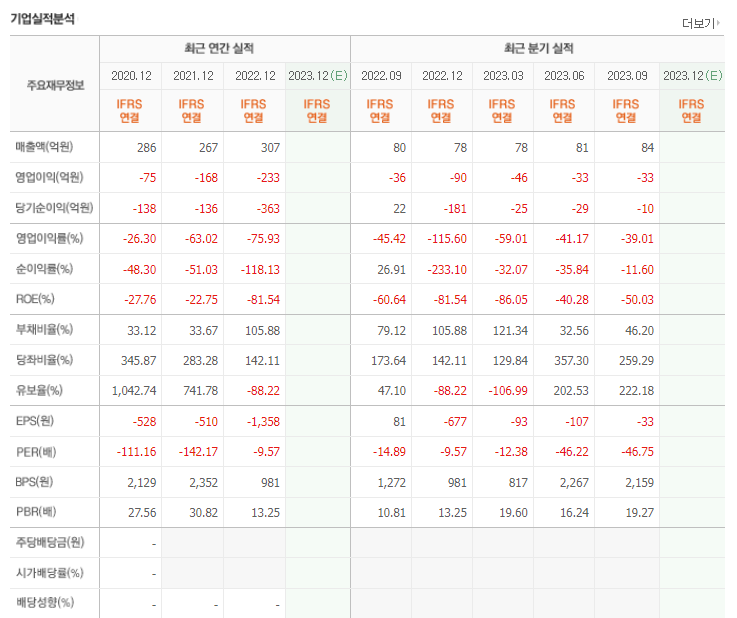Select the 최근 연간 실적 header
Viewport: 737px width, 618px height.
(x=219, y=48)
